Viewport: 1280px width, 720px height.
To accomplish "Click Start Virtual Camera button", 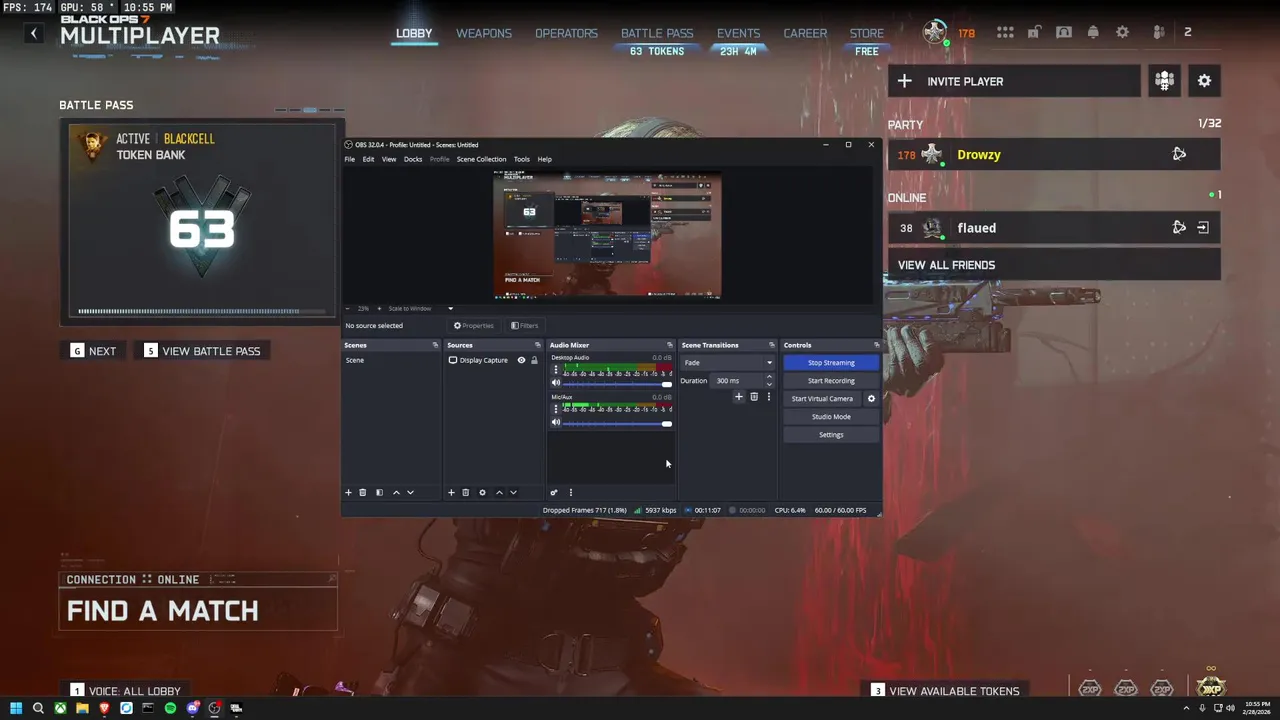I will tap(822, 398).
